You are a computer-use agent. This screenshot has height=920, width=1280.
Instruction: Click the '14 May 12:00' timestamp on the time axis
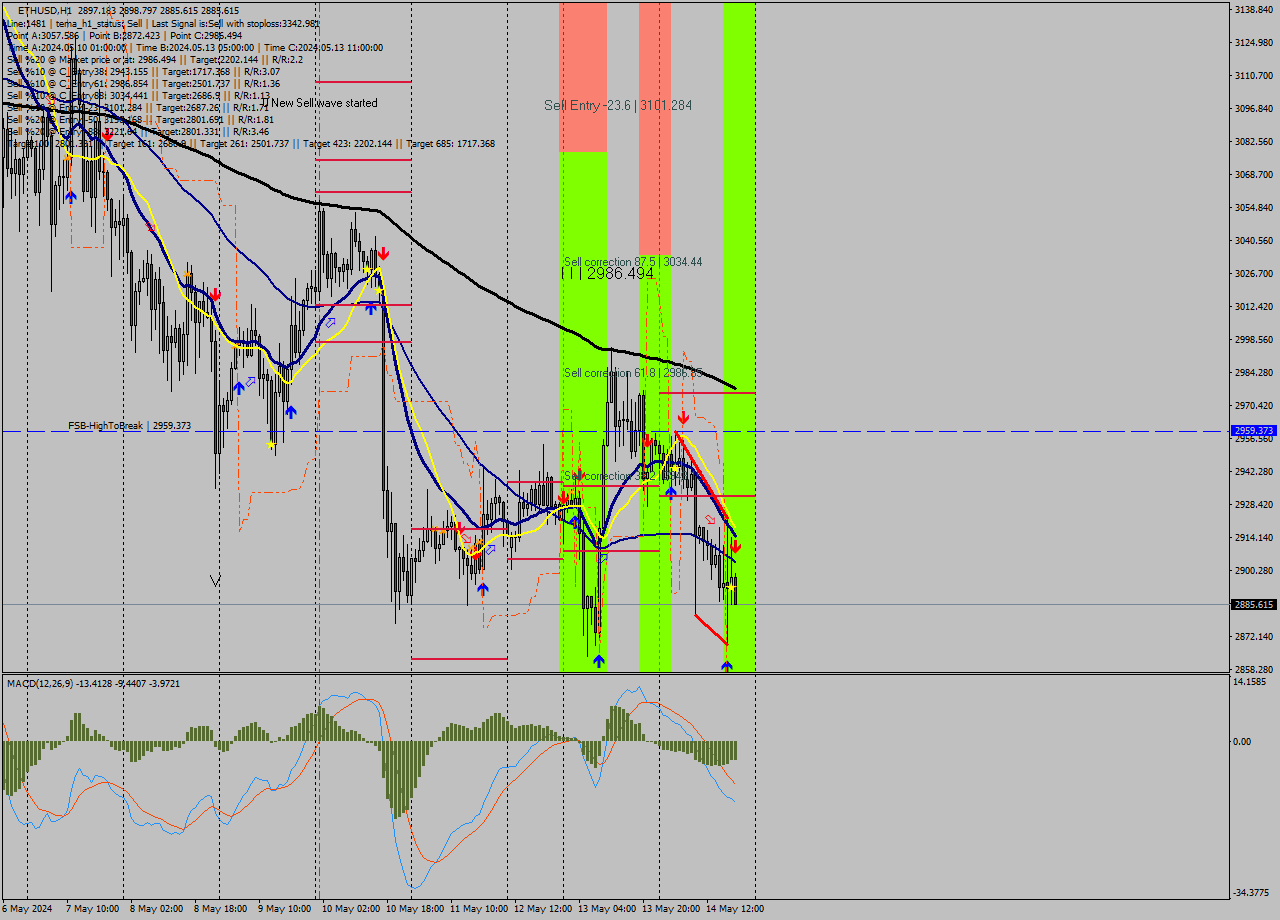tap(733, 909)
